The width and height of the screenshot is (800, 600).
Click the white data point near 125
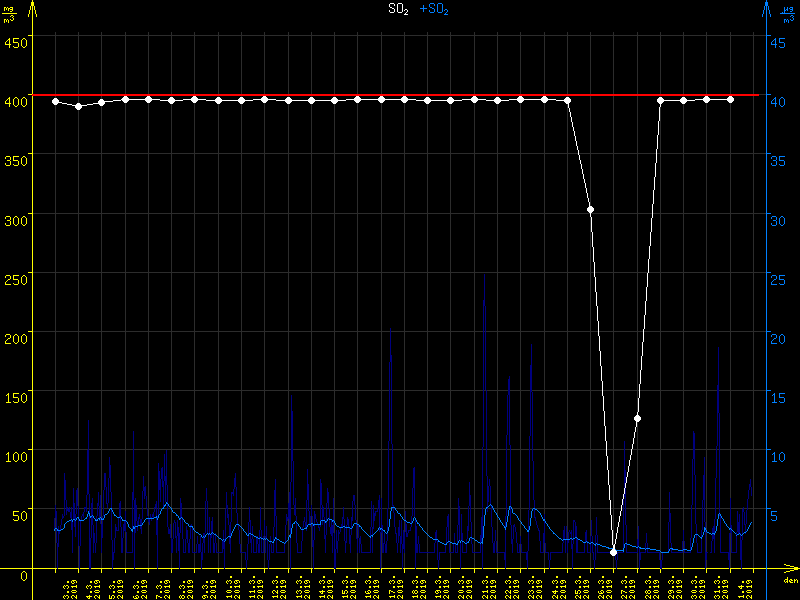coord(637,419)
